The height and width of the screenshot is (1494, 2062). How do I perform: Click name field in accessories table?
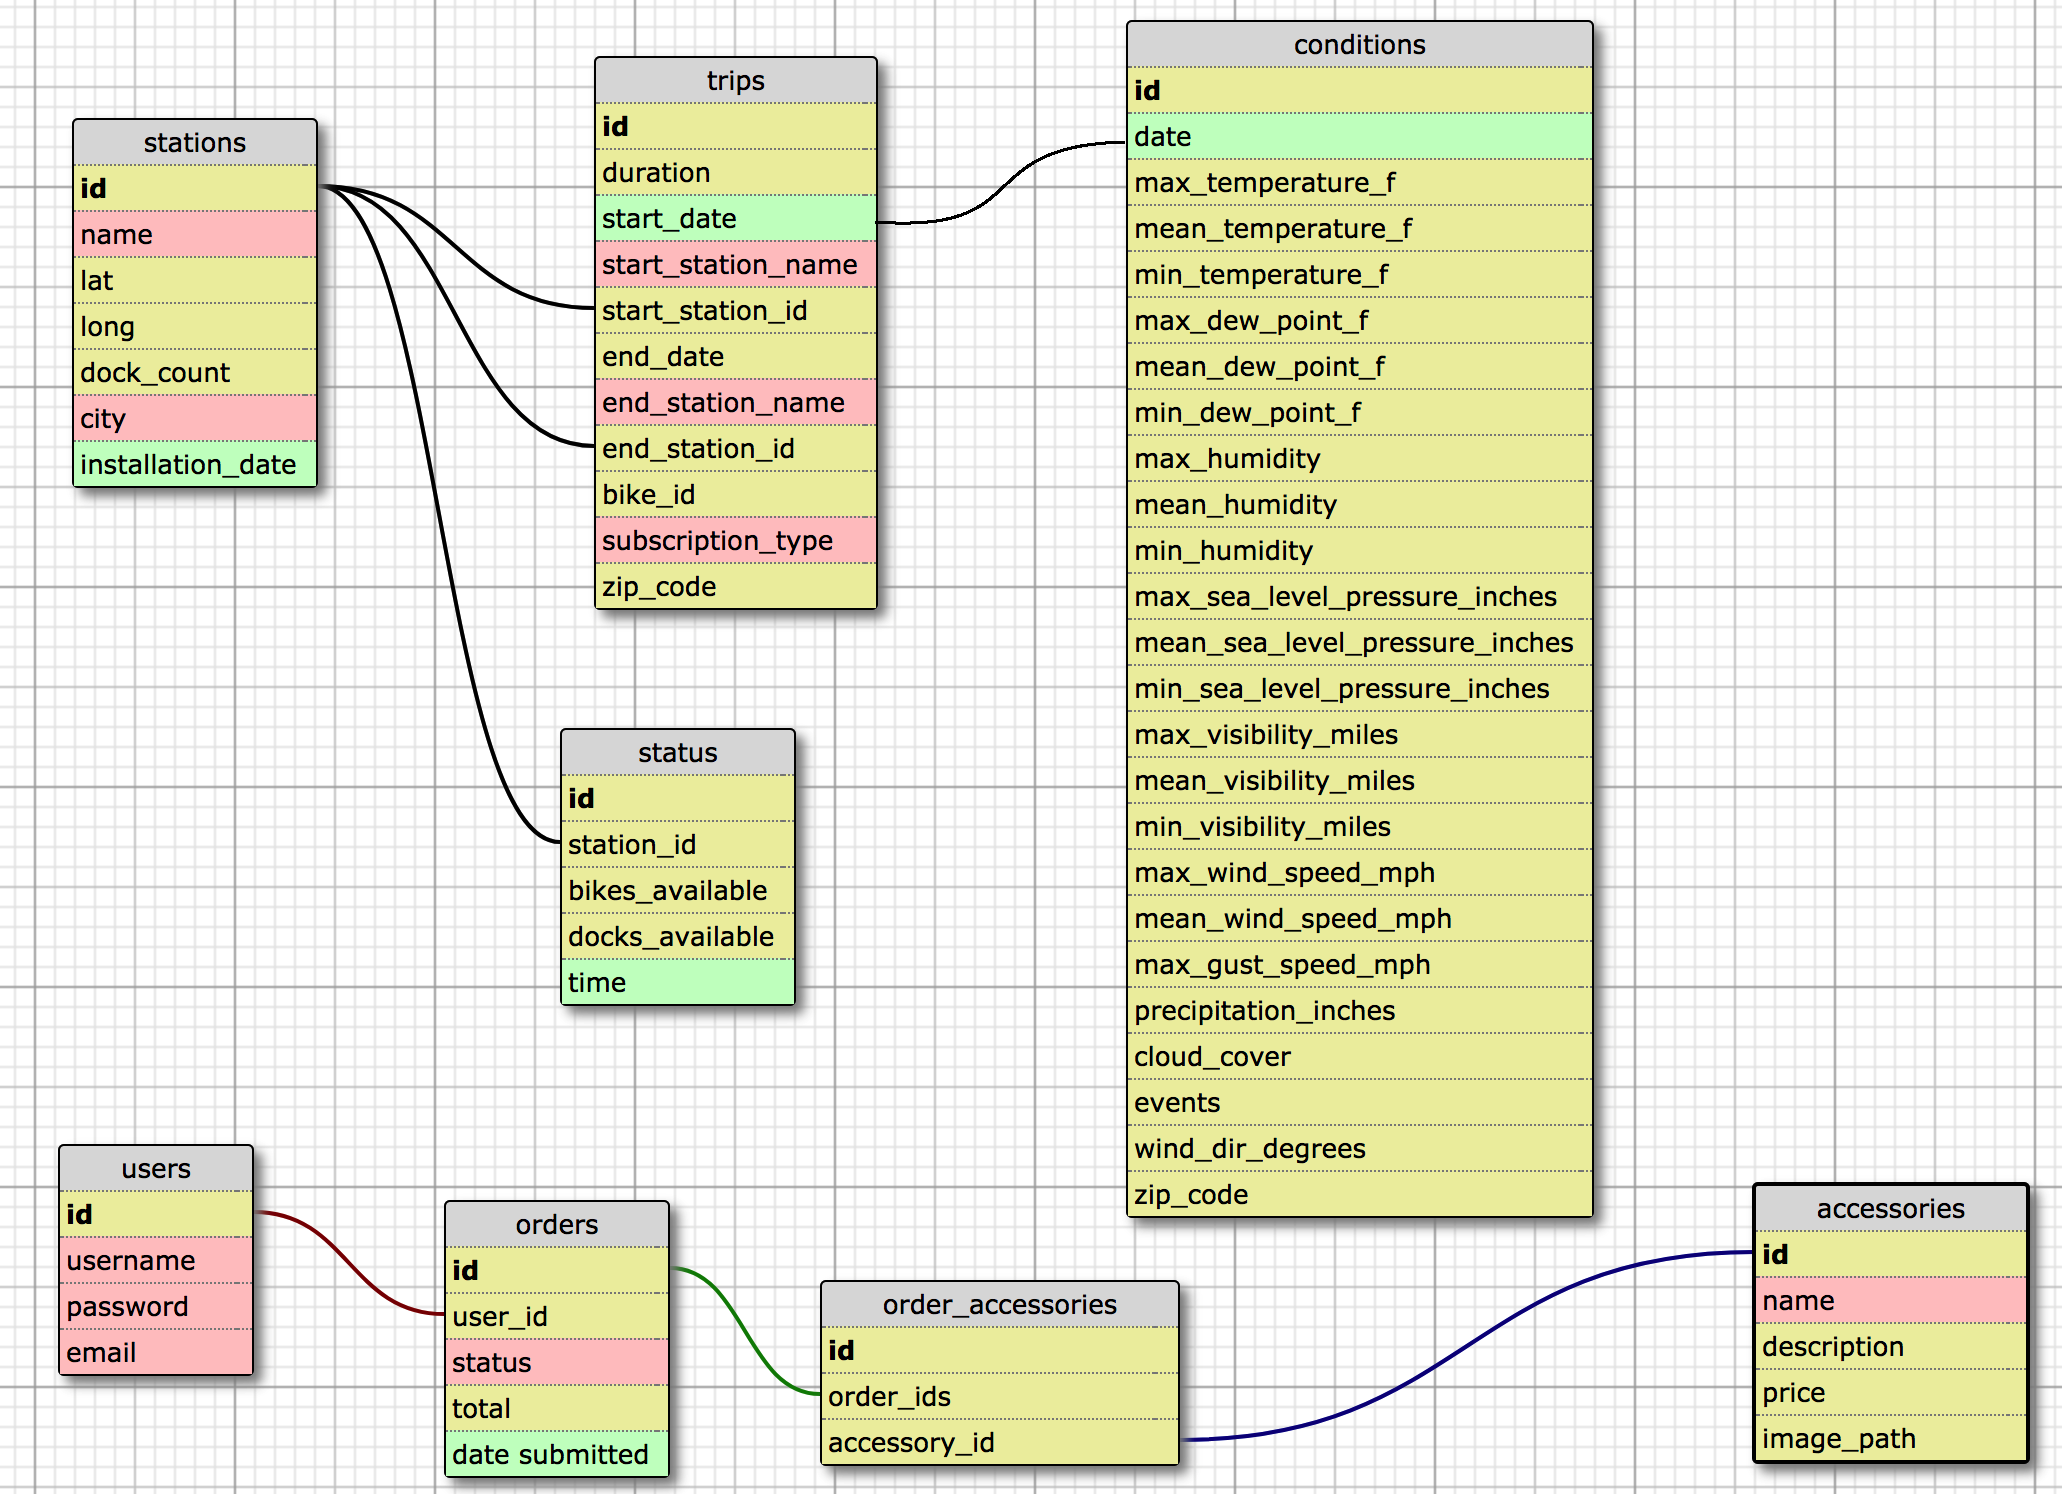[1891, 1300]
